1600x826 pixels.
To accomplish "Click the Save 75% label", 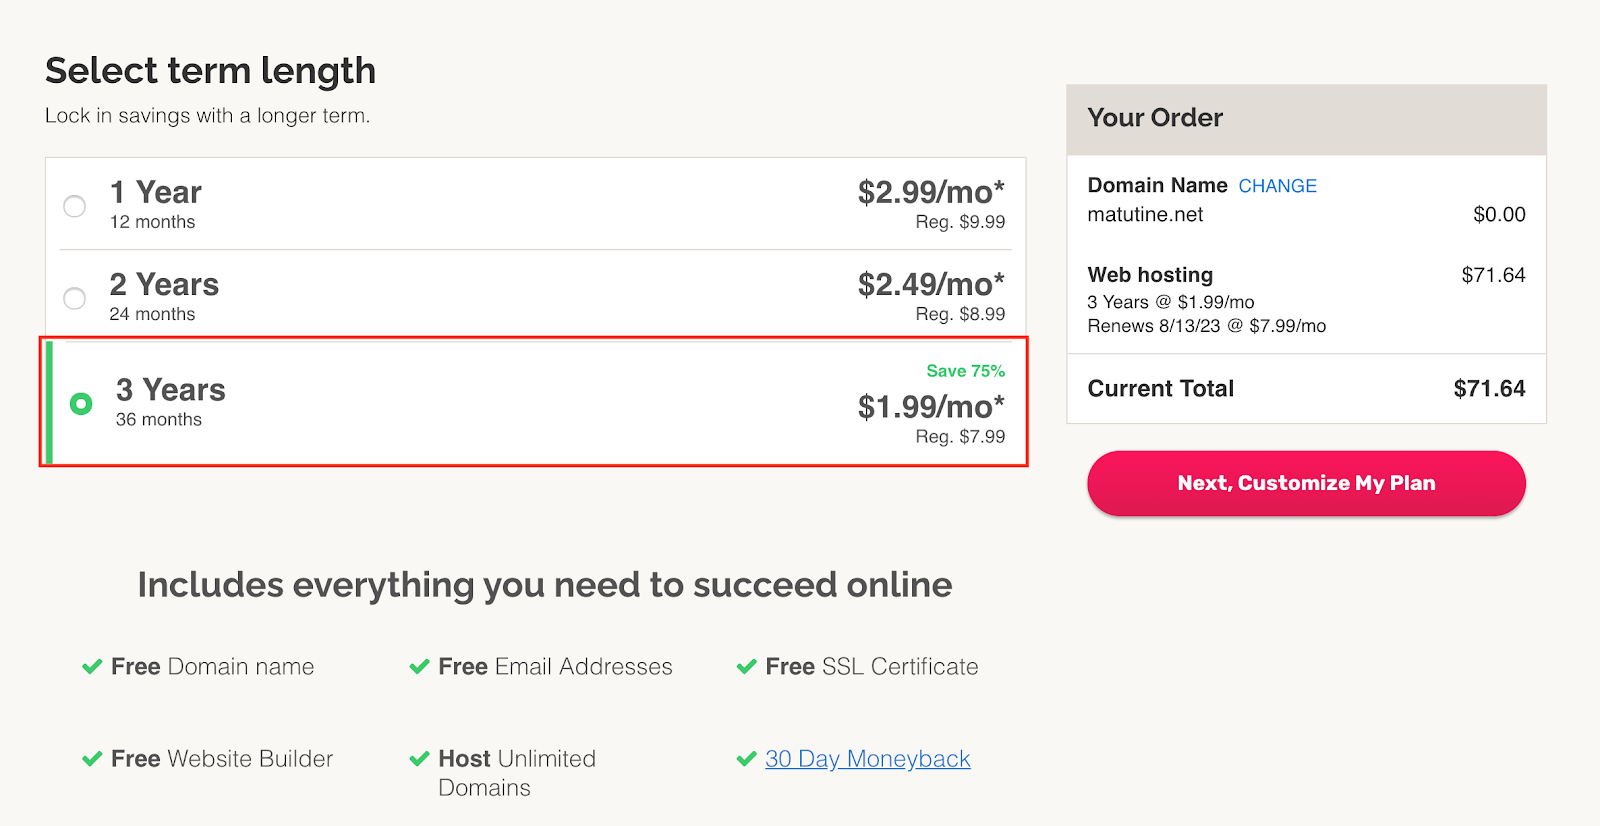I will [965, 371].
